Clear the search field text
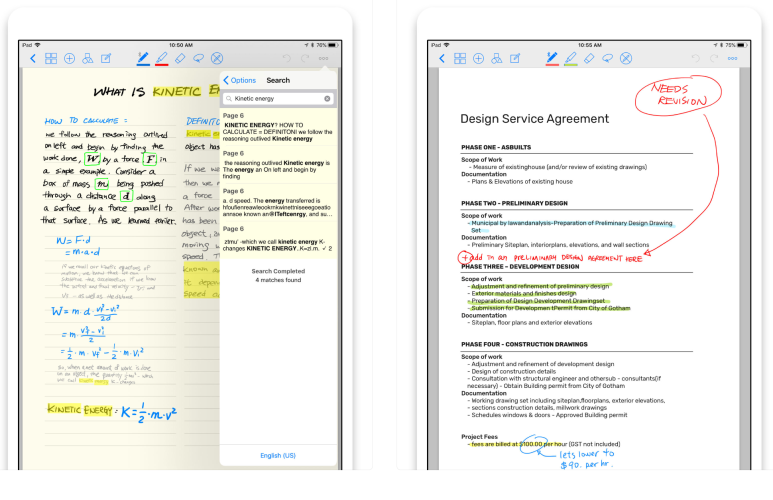Screen dimensions: 773x500 (x=327, y=99)
